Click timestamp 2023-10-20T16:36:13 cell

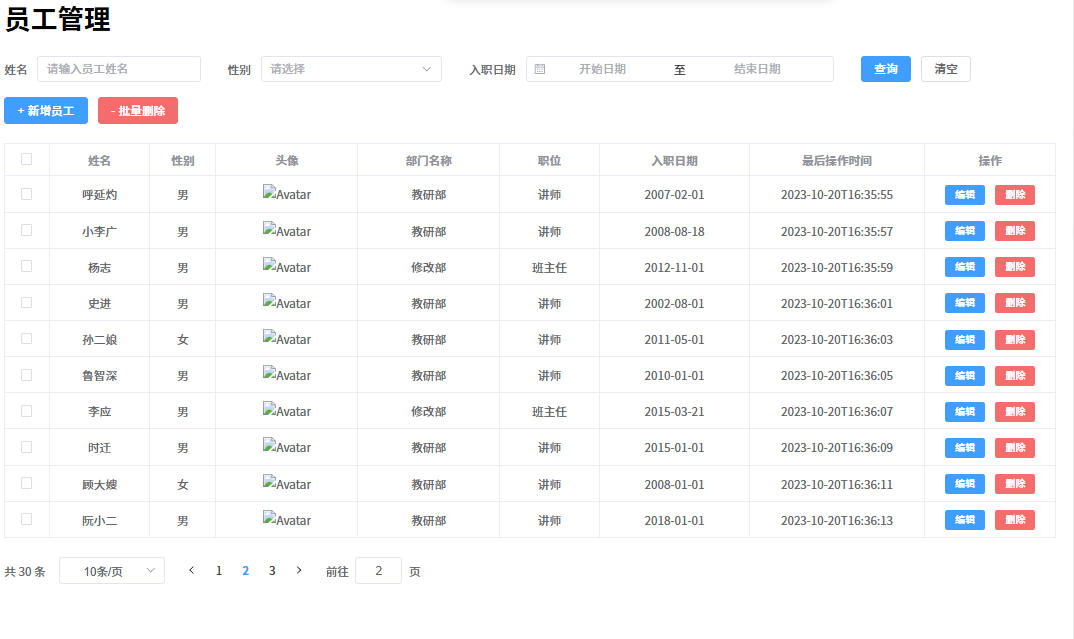point(836,521)
